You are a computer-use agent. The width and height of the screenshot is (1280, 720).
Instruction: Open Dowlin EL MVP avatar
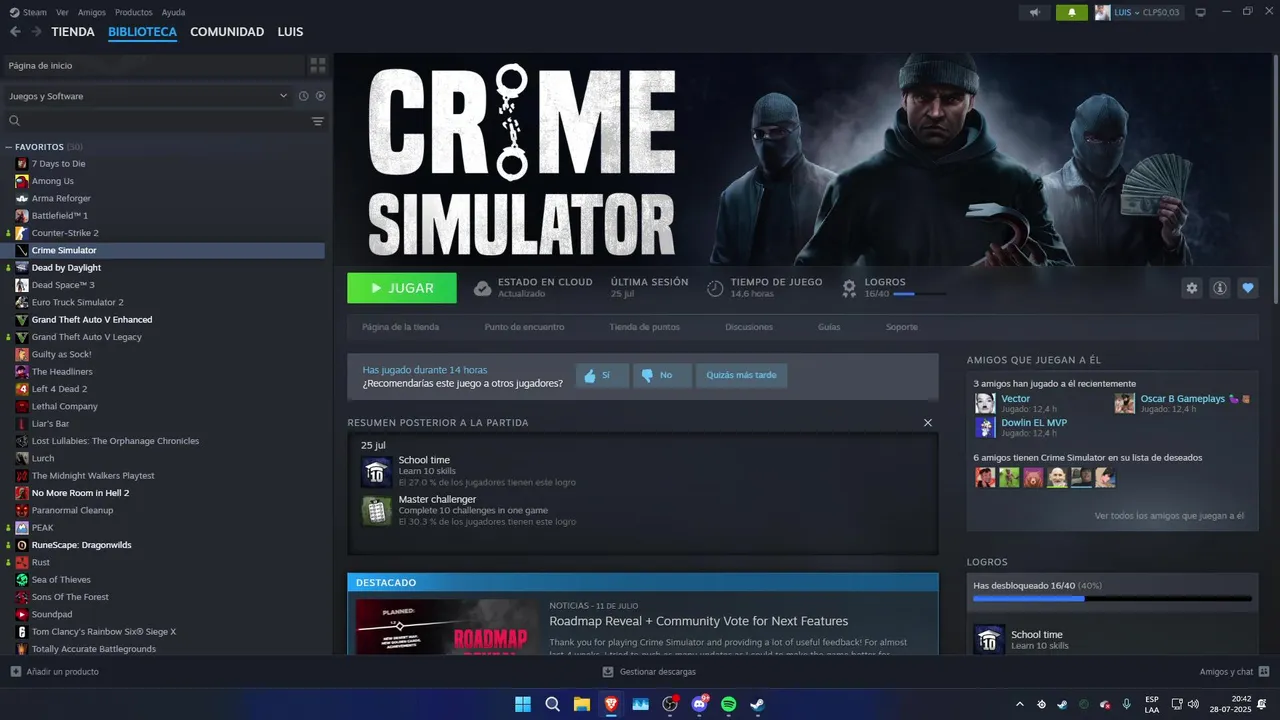pyautogui.click(x=985, y=427)
